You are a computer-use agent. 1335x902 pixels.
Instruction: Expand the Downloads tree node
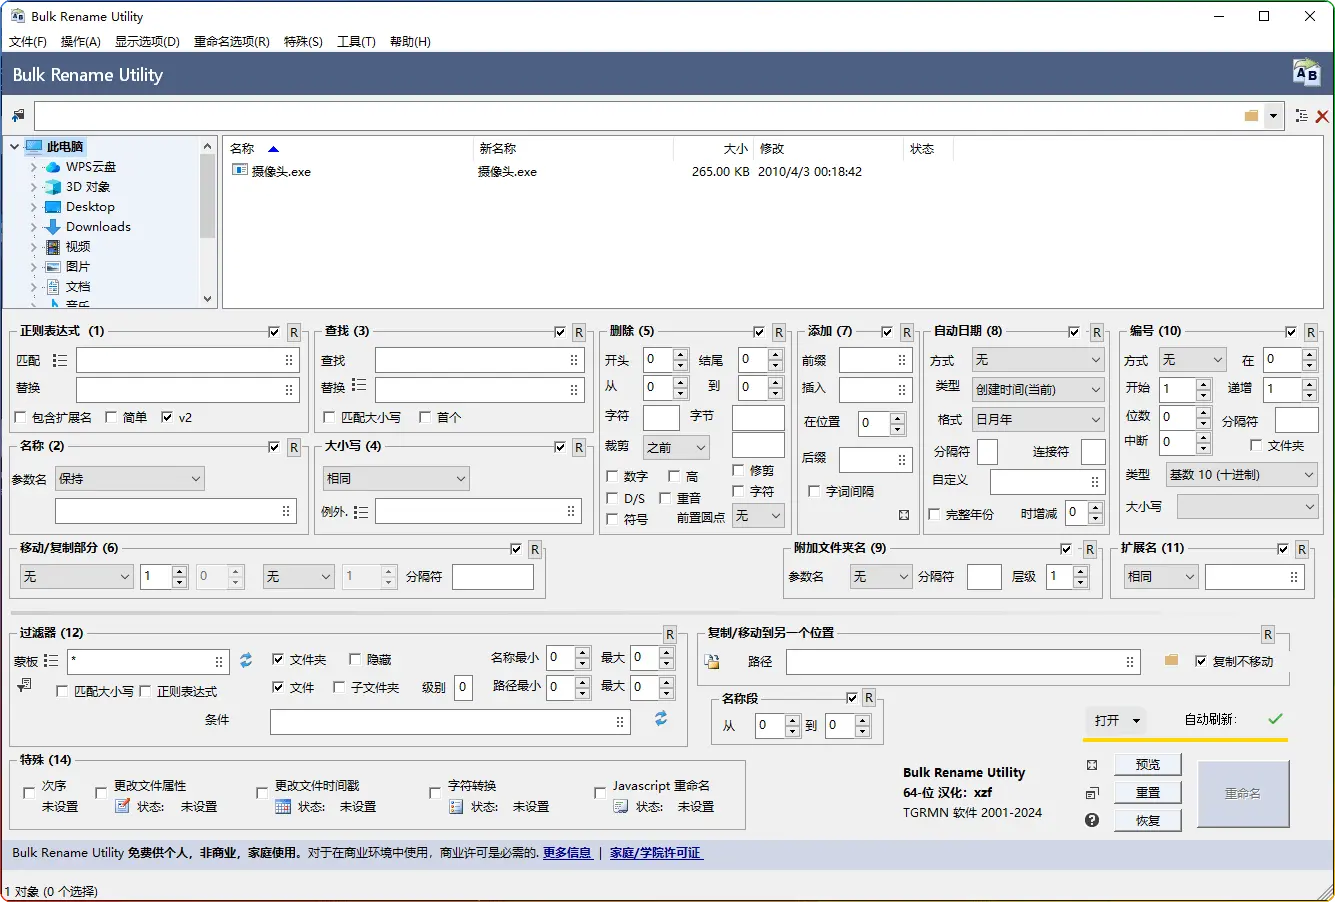33,227
